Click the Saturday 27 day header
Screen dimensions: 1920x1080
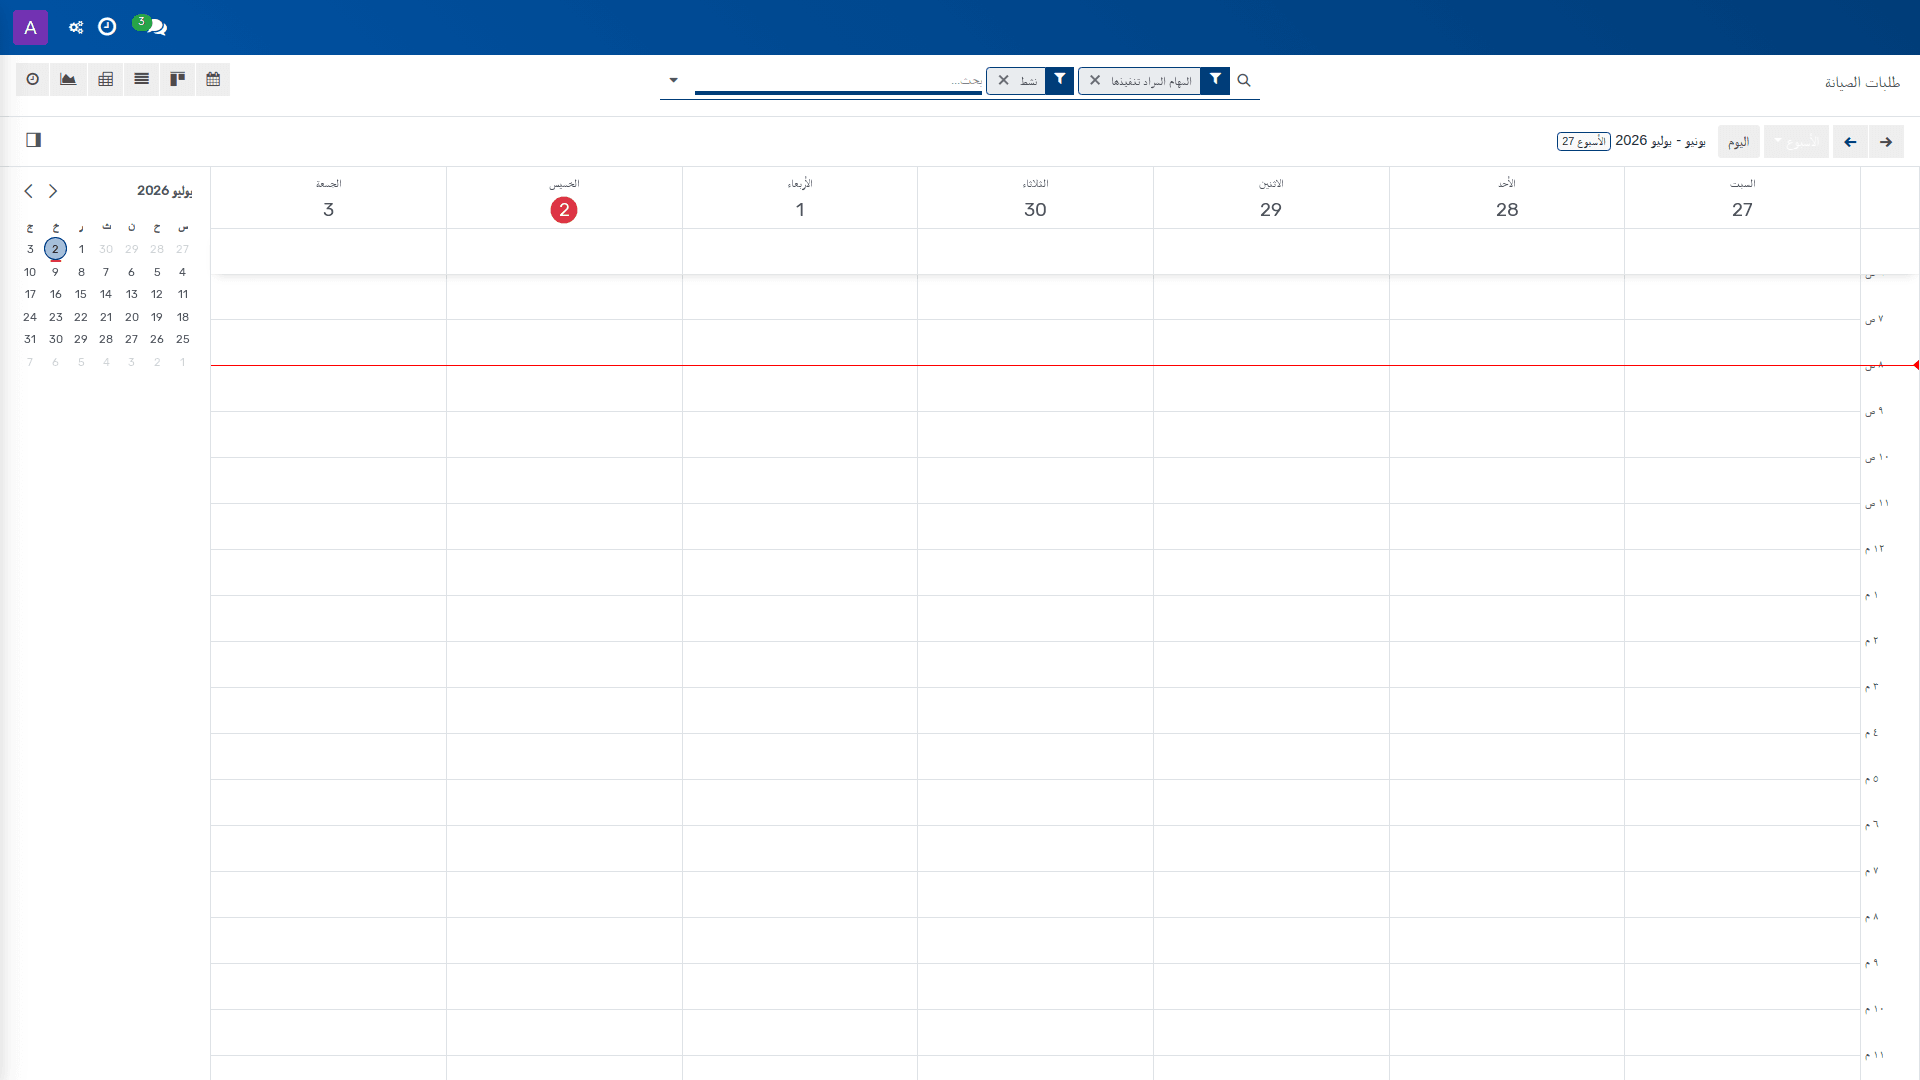pos(1742,199)
